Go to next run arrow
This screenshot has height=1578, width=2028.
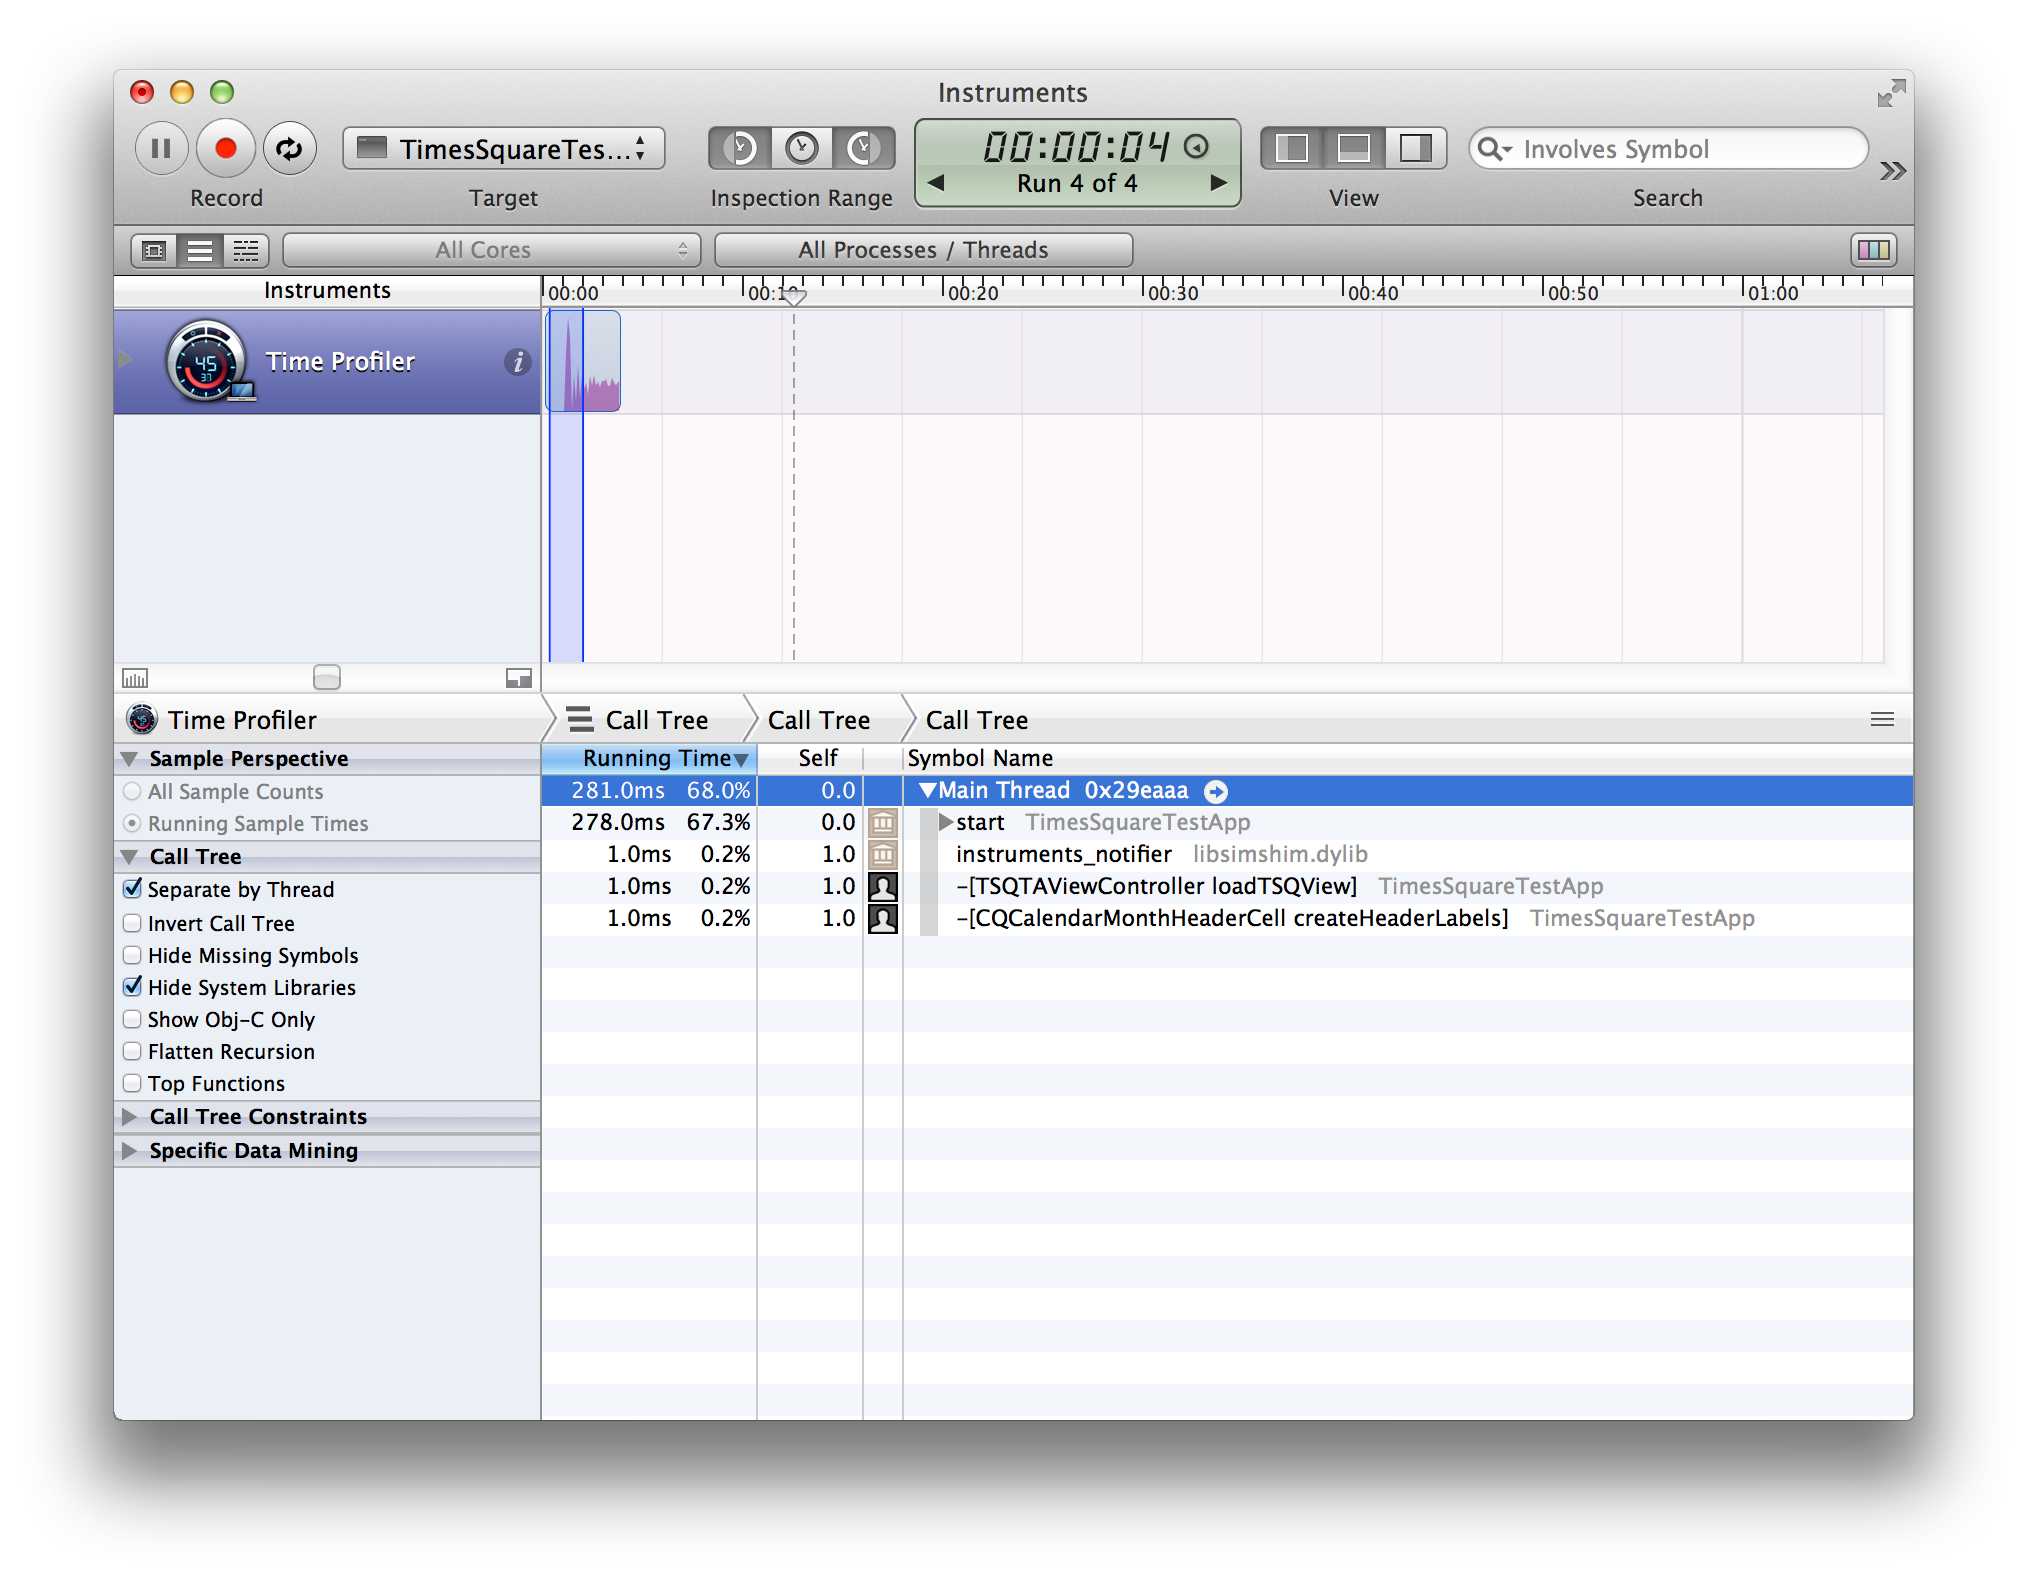[x=1218, y=183]
